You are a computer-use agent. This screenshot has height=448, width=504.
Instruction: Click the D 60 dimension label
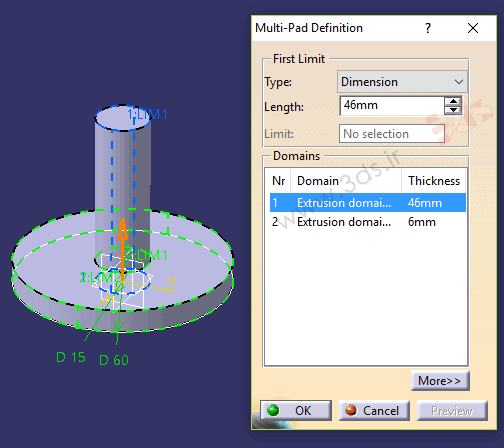coord(114,360)
